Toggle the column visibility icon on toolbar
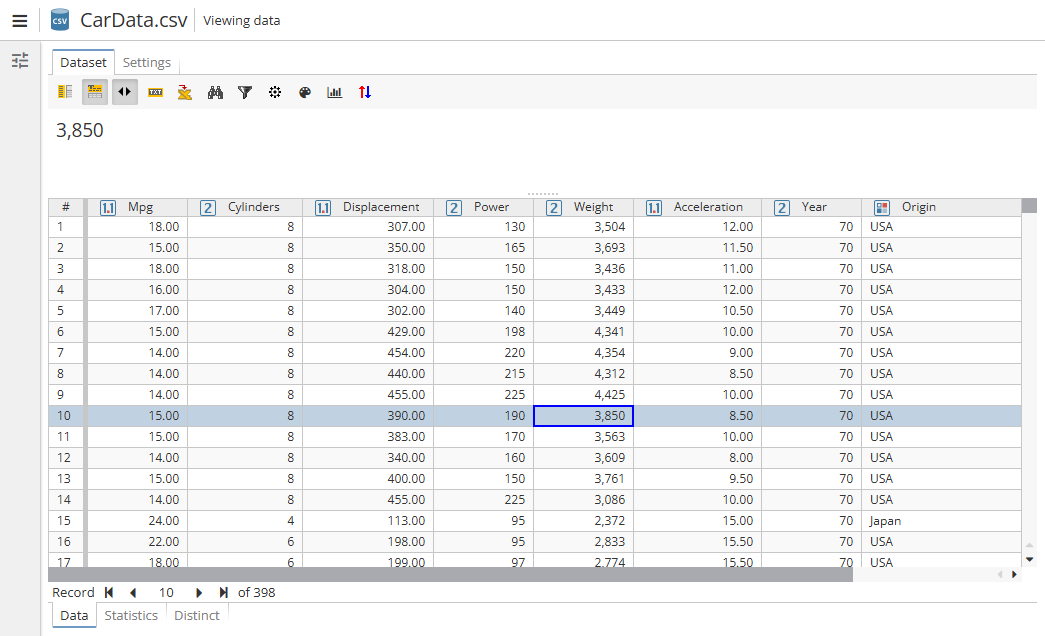 tap(65, 92)
